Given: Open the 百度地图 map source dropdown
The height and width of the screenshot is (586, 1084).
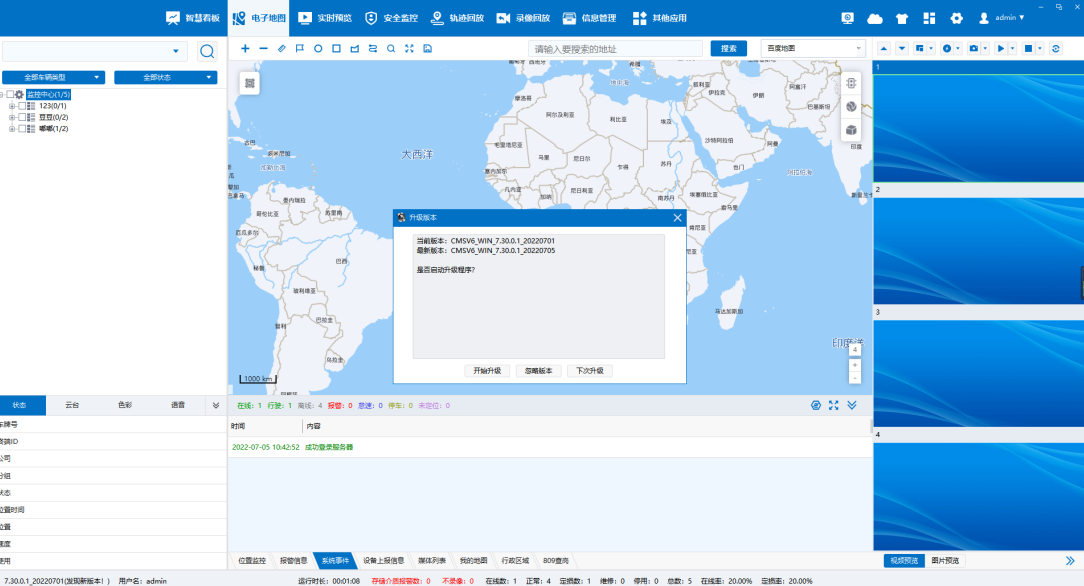Looking at the screenshot, I should pyautogui.click(x=812, y=48).
